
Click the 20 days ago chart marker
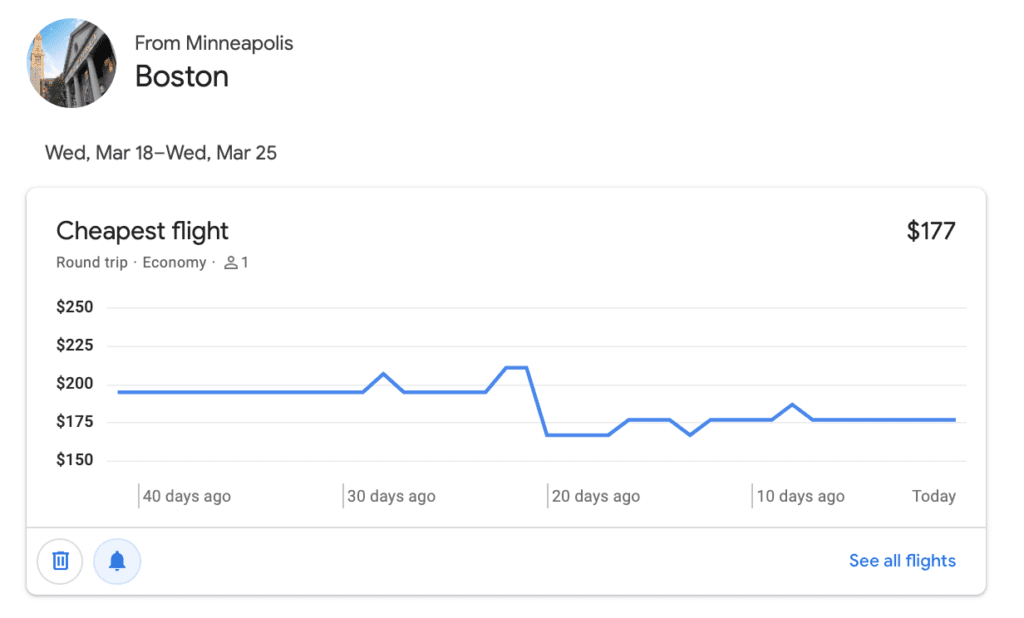pyautogui.click(x=595, y=496)
